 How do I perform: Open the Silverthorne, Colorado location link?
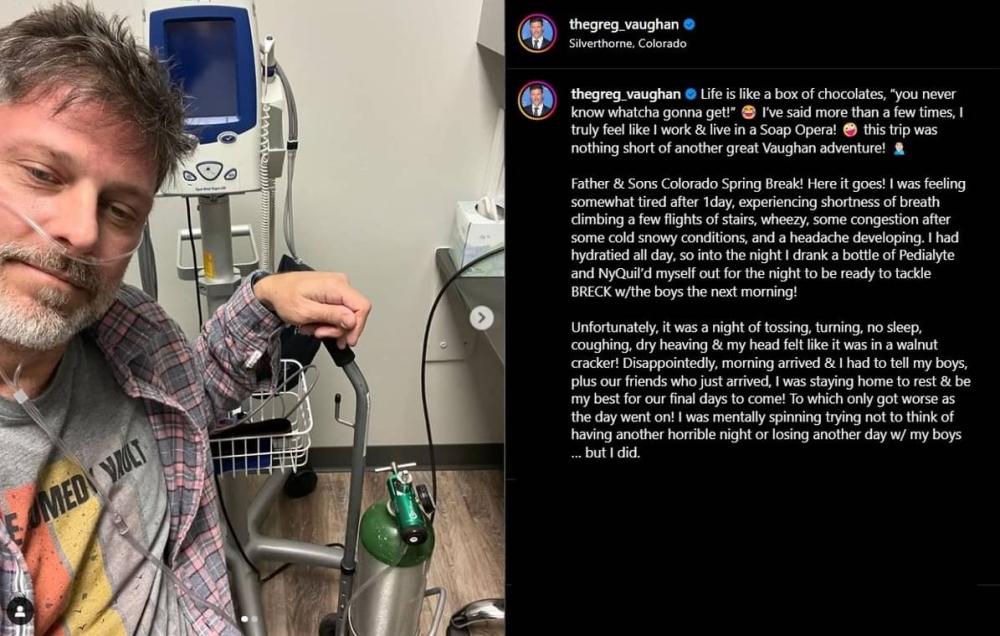[628, 43]
